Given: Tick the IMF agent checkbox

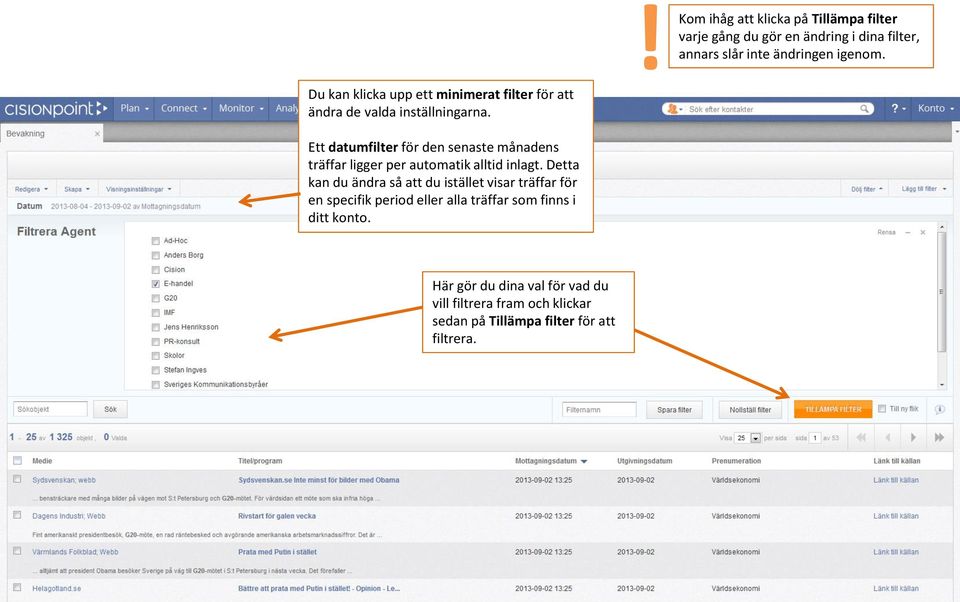Looking at the screenshot, I should (156, 313).
